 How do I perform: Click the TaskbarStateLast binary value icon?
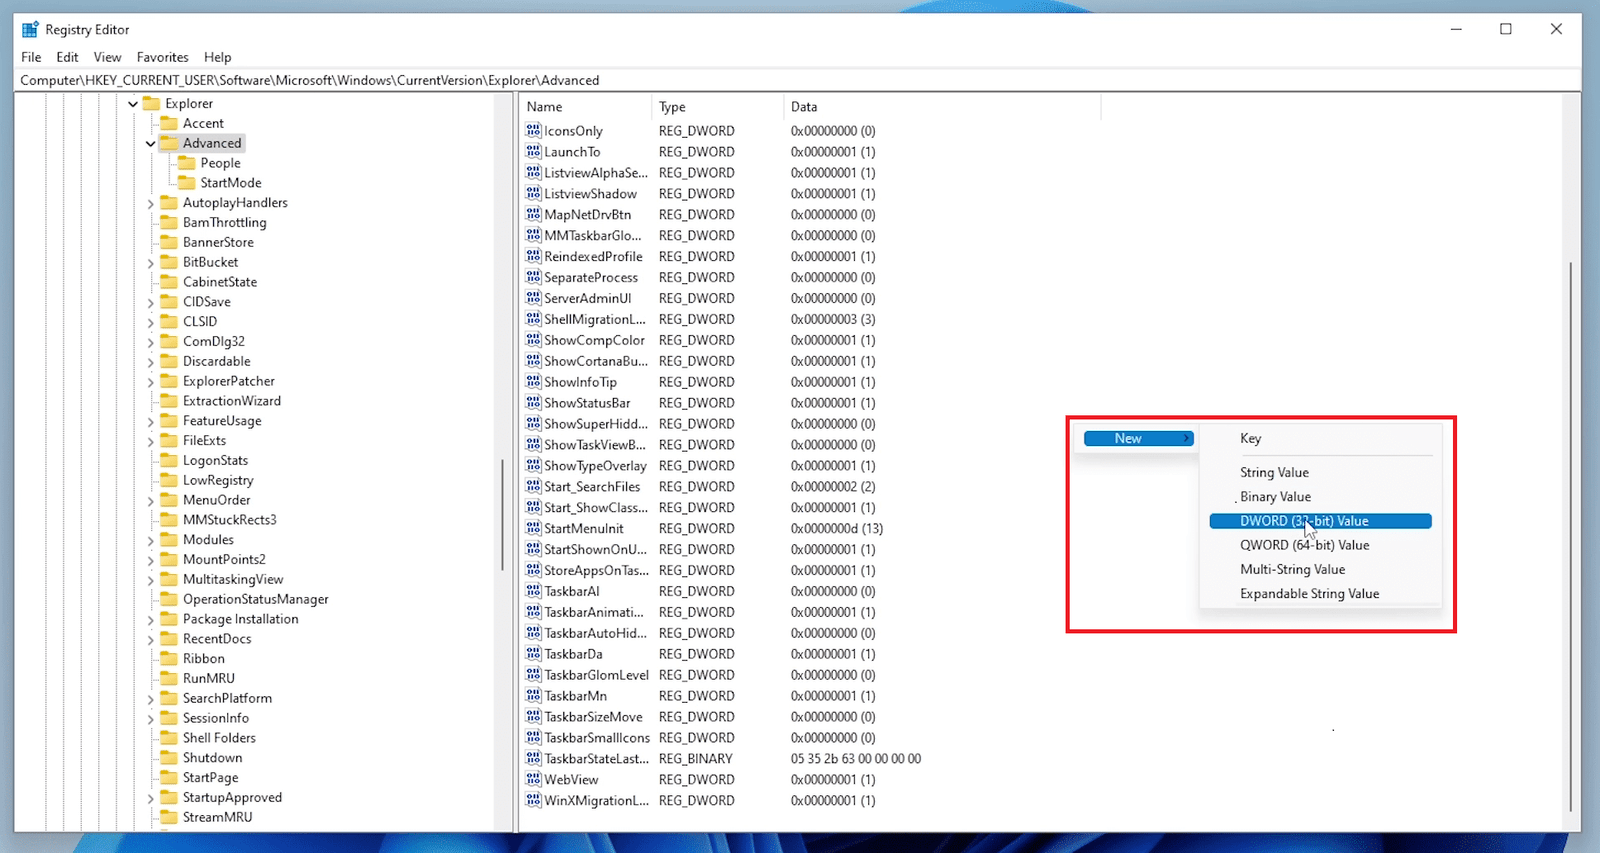point(533,759)
